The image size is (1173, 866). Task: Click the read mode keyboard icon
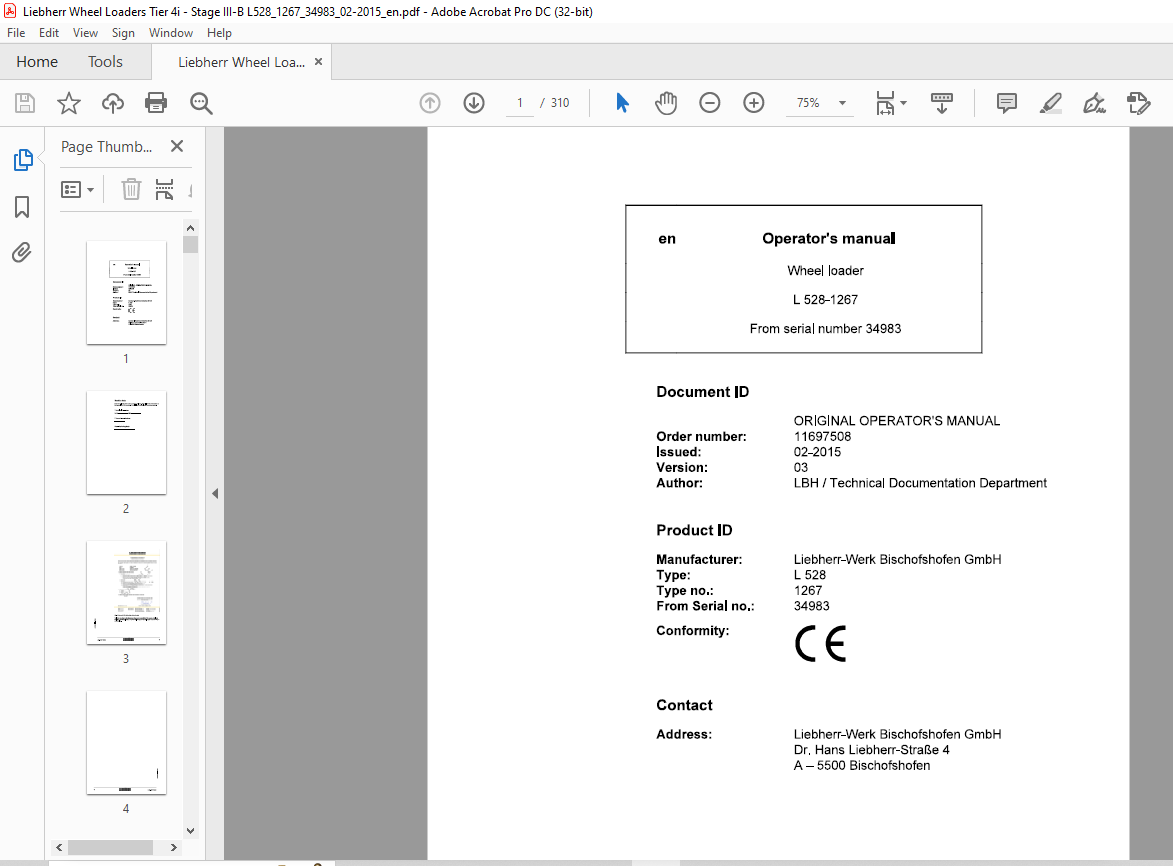(942, 103)
